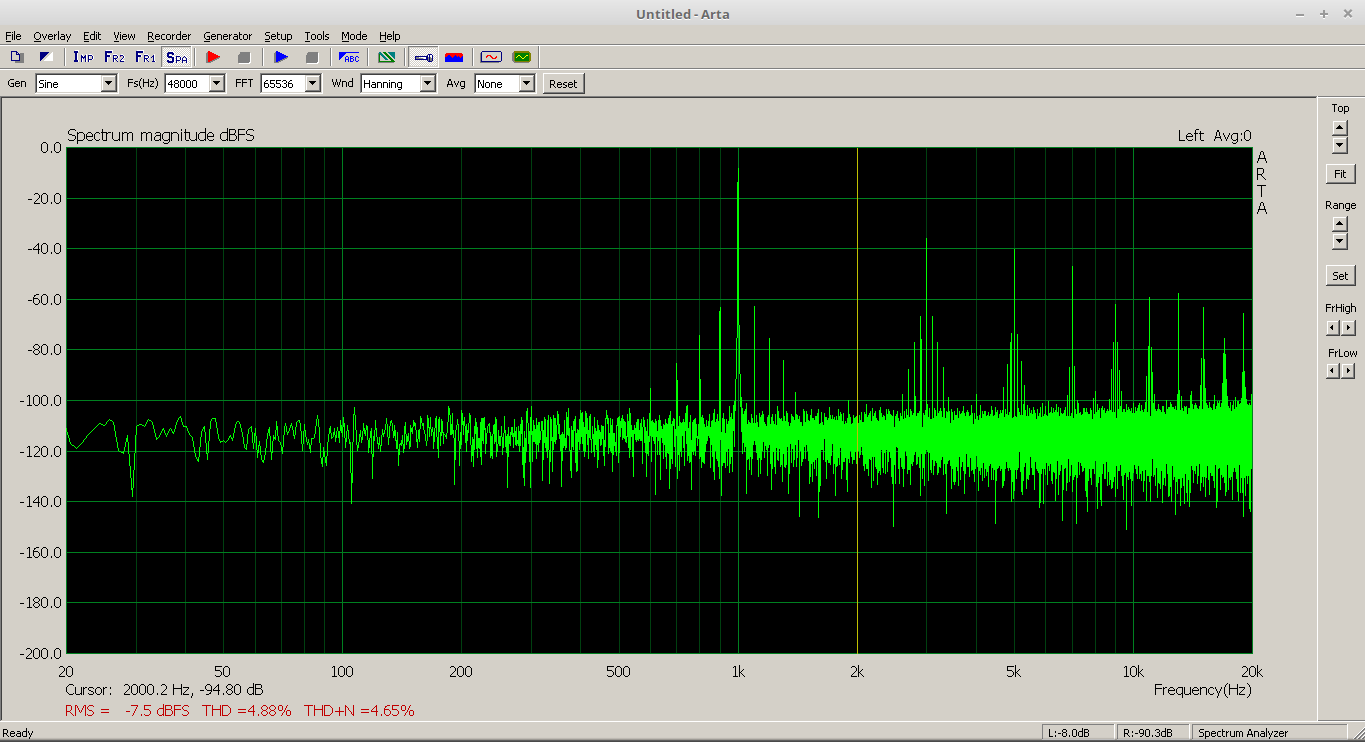1365x742 pixels.
Task: Expand the FFT size dropdown
Action: click(x=312, y=84)
